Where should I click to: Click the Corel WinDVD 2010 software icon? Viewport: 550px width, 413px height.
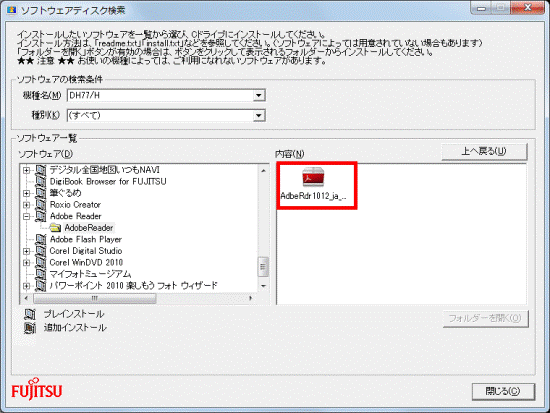(41, 262)
